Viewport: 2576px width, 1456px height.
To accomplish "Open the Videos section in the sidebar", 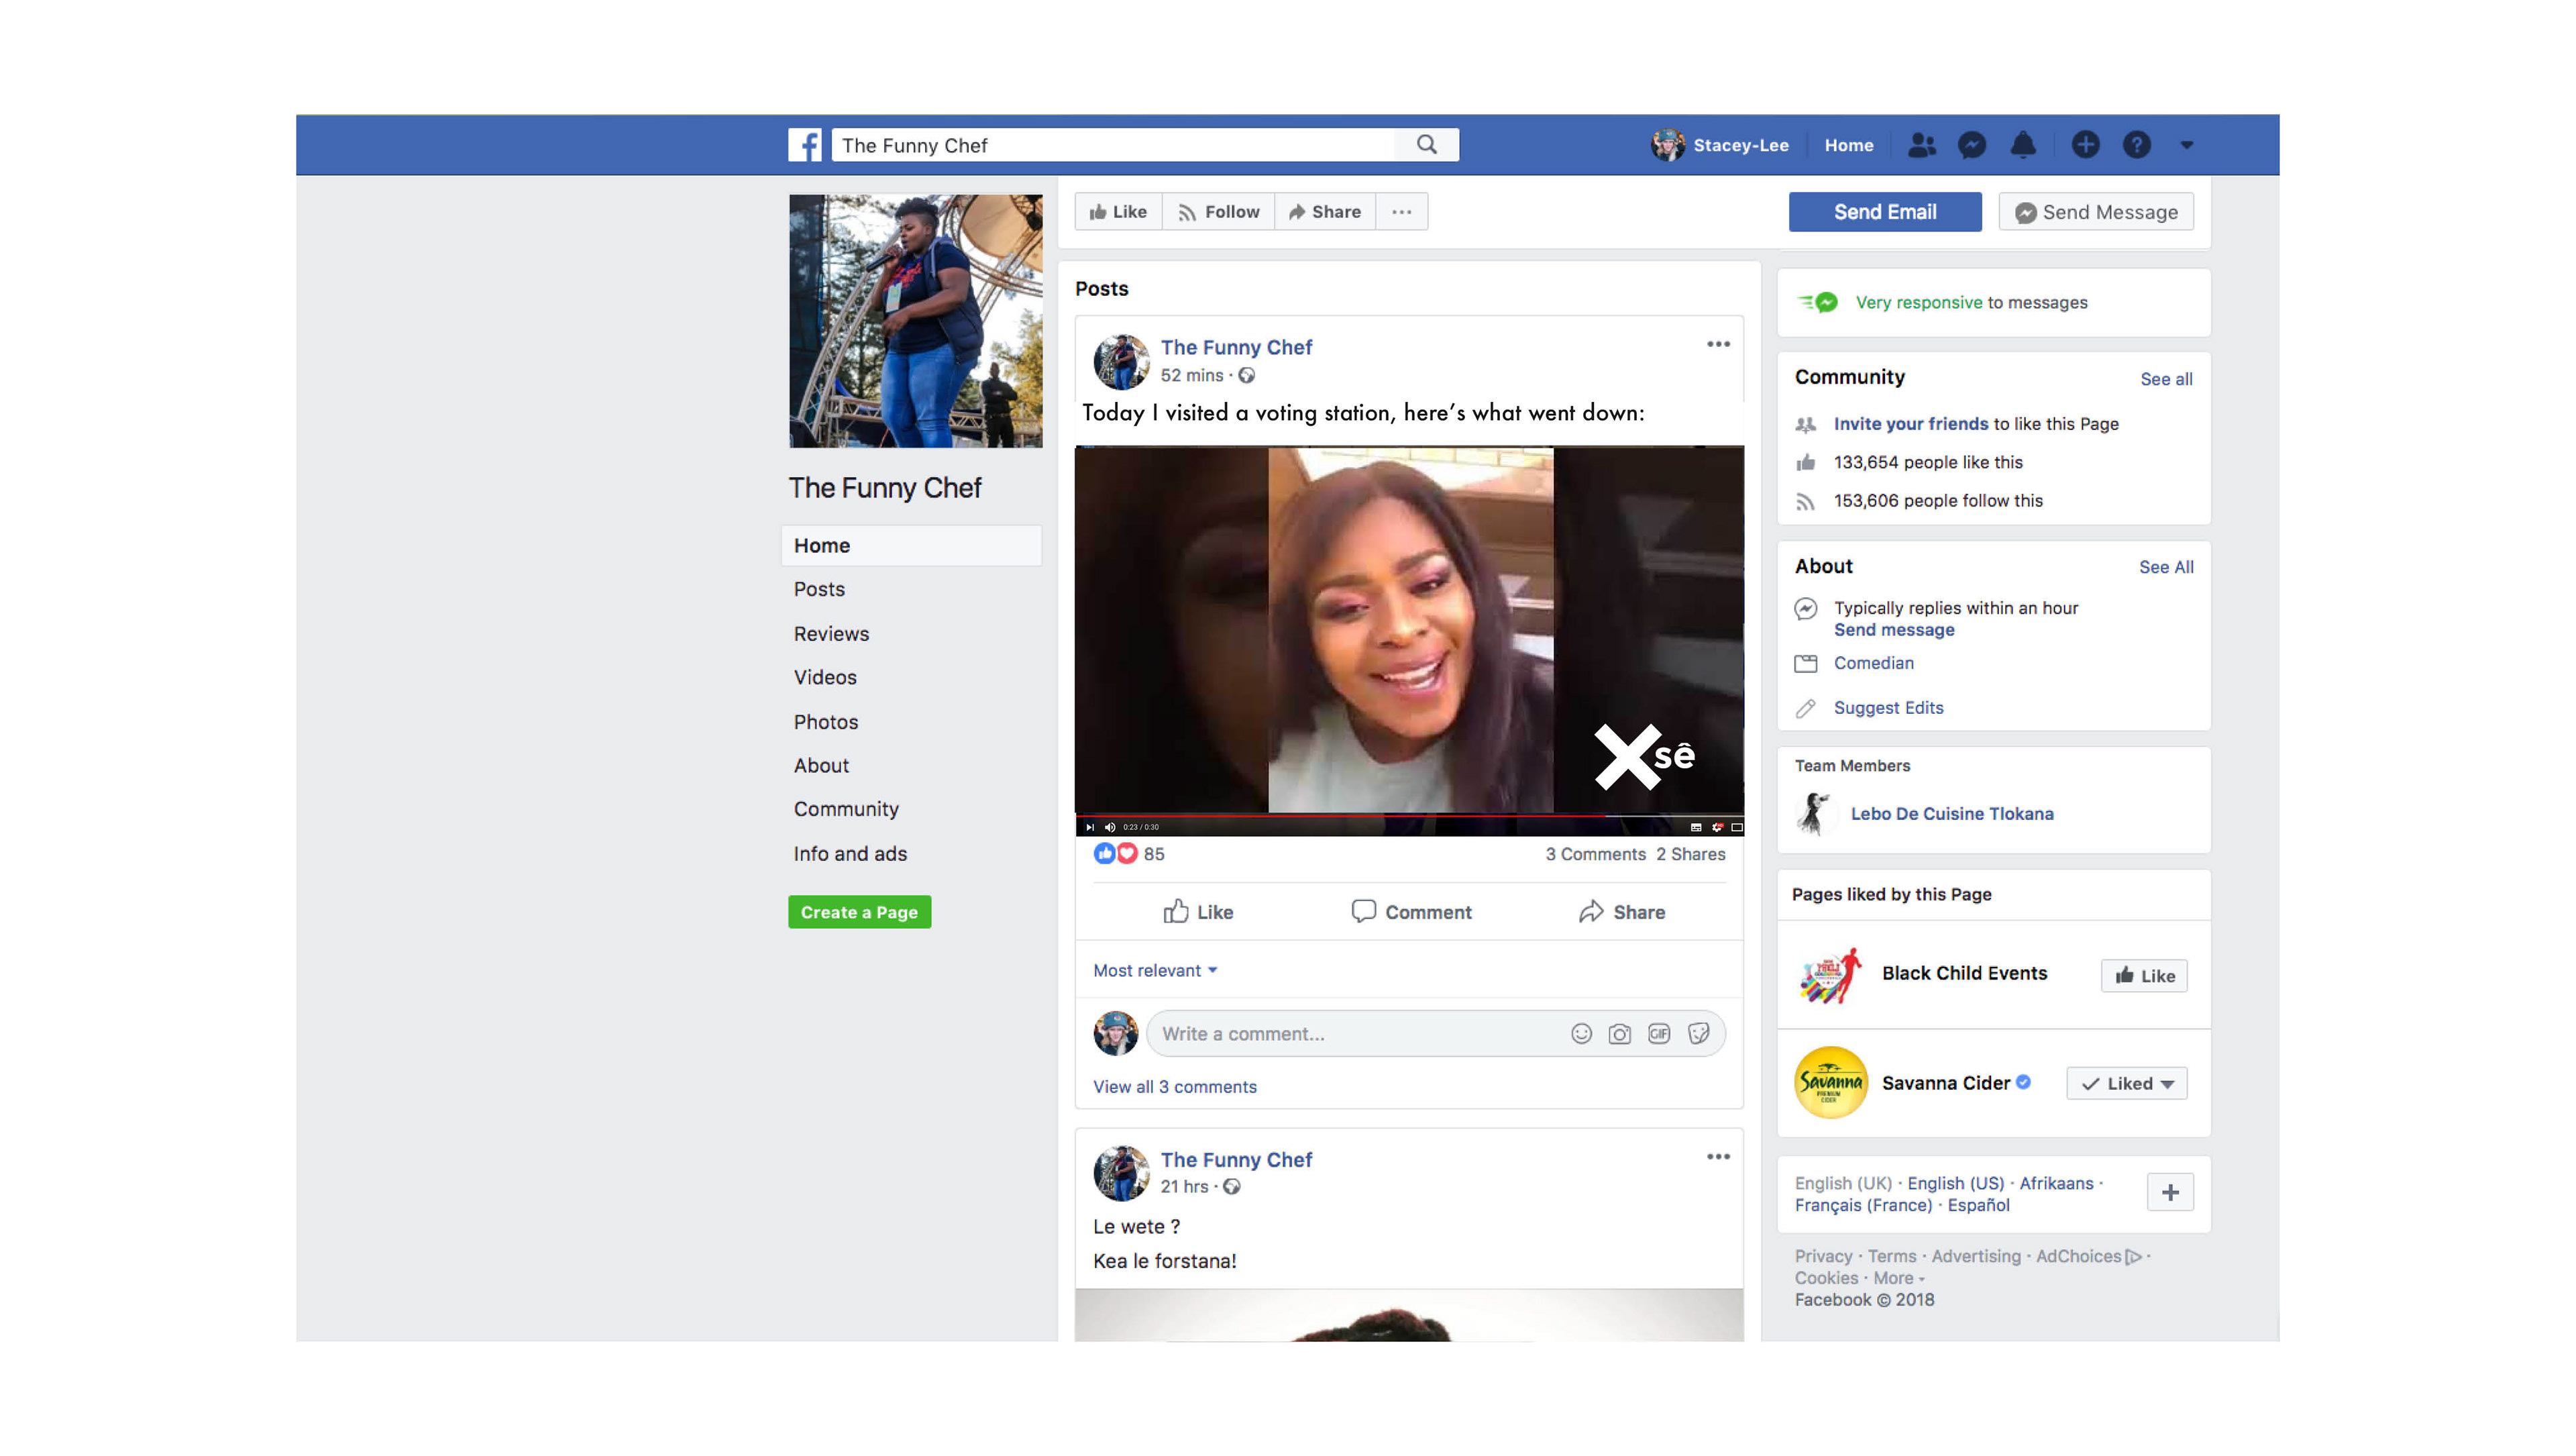I will [x=825, y=678].
